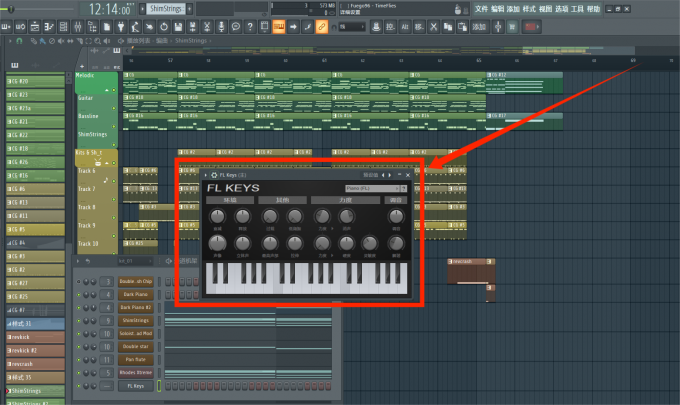Click the copy icon in right toolbar
The width and height of the screenshot is (680, 405).
pyautogui.click(x=448, y=27)
